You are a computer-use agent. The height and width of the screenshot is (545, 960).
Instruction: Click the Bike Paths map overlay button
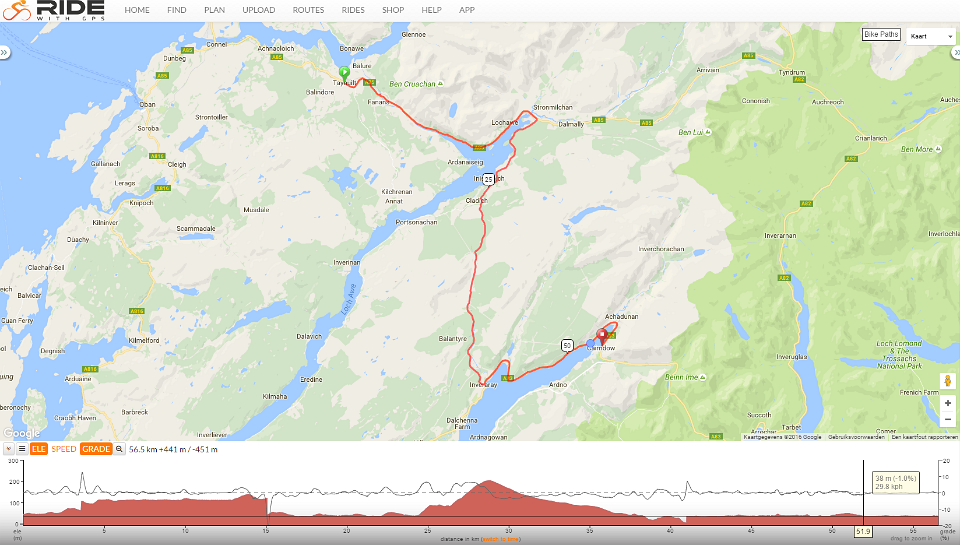point(881,34)
